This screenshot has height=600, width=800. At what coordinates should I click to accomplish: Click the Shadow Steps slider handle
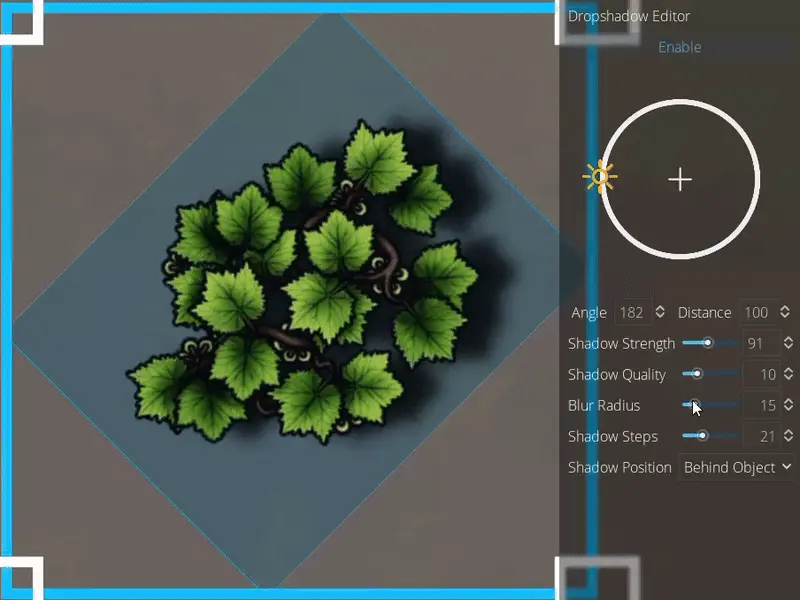702,436
